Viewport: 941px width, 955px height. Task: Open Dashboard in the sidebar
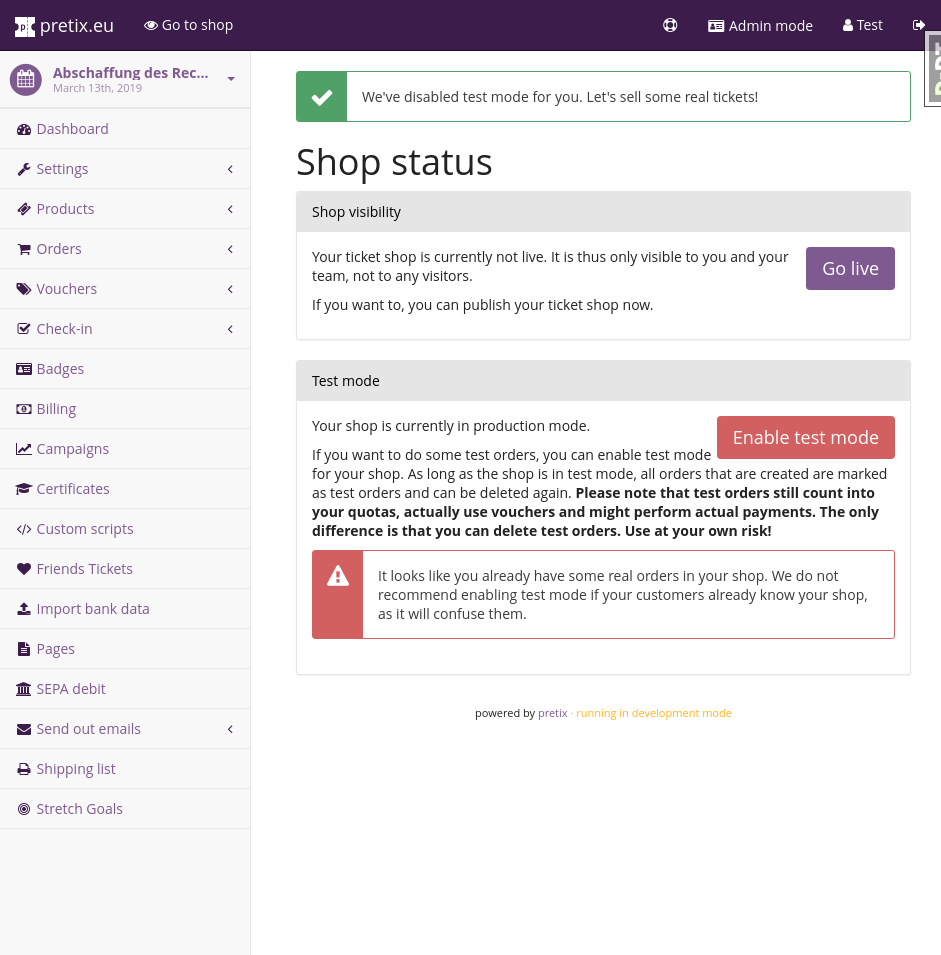(125, 129)
